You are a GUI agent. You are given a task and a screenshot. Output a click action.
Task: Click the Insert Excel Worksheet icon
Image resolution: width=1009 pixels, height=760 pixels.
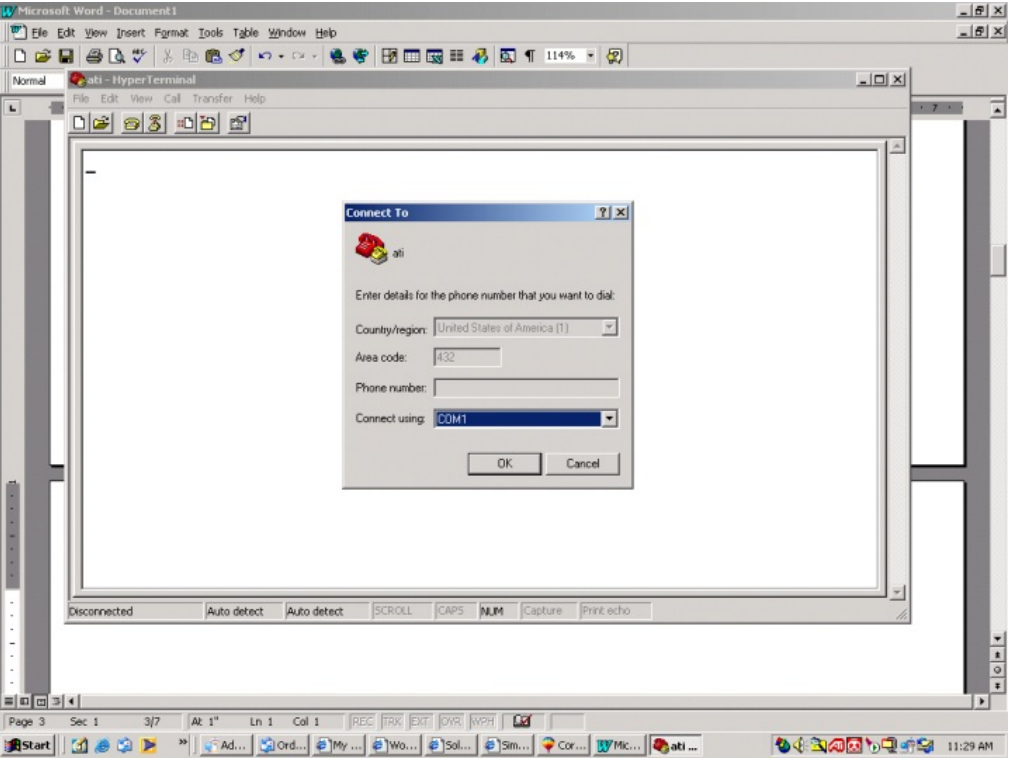click(434, 56)
